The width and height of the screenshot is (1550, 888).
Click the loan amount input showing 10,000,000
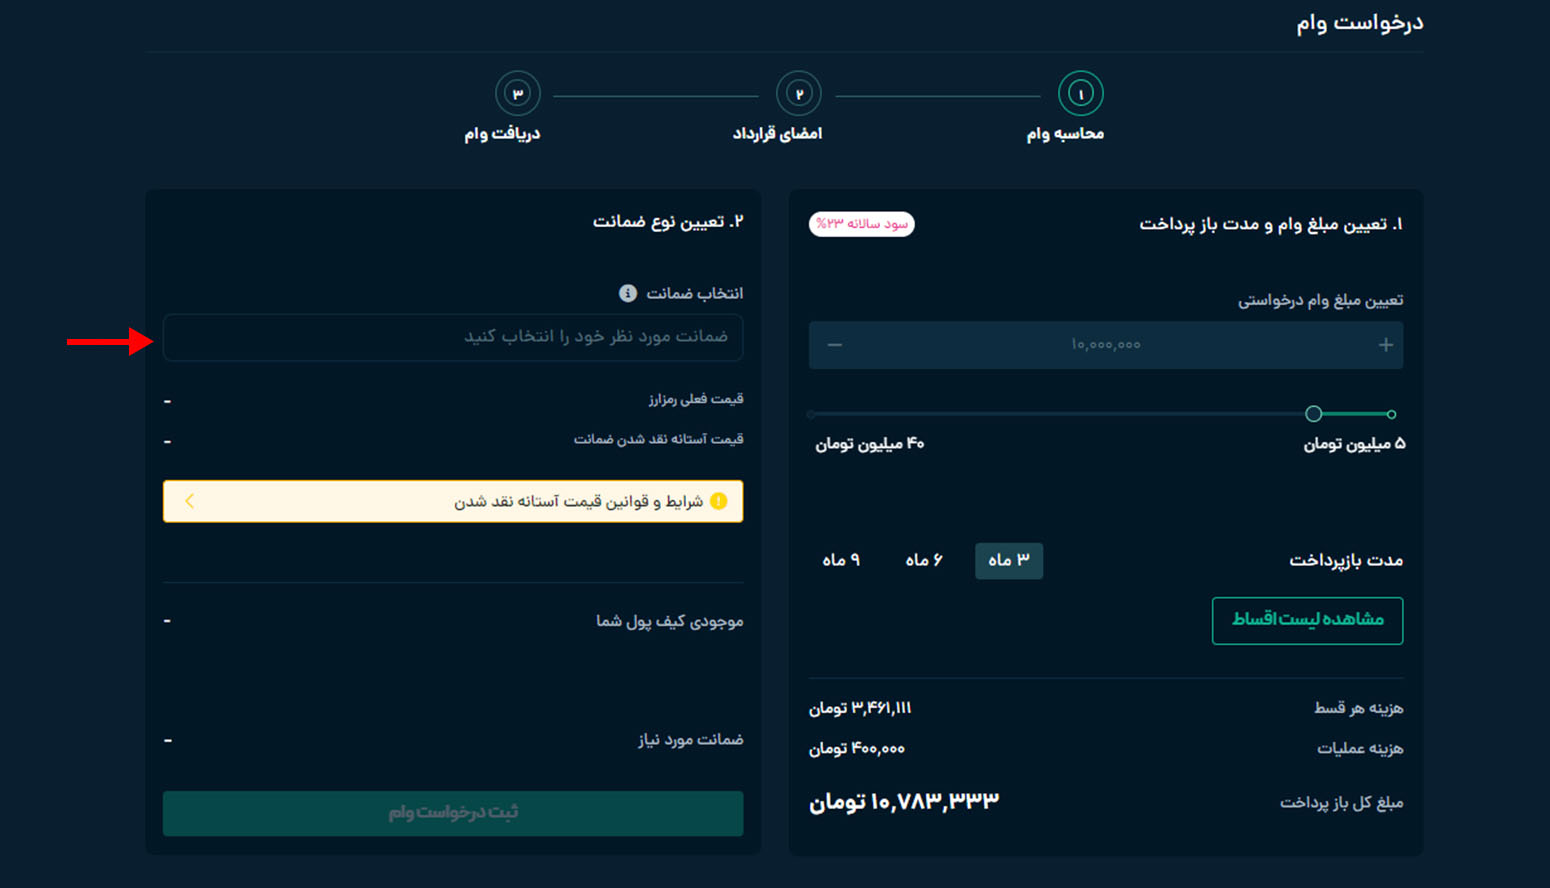tap(1106, 345)
